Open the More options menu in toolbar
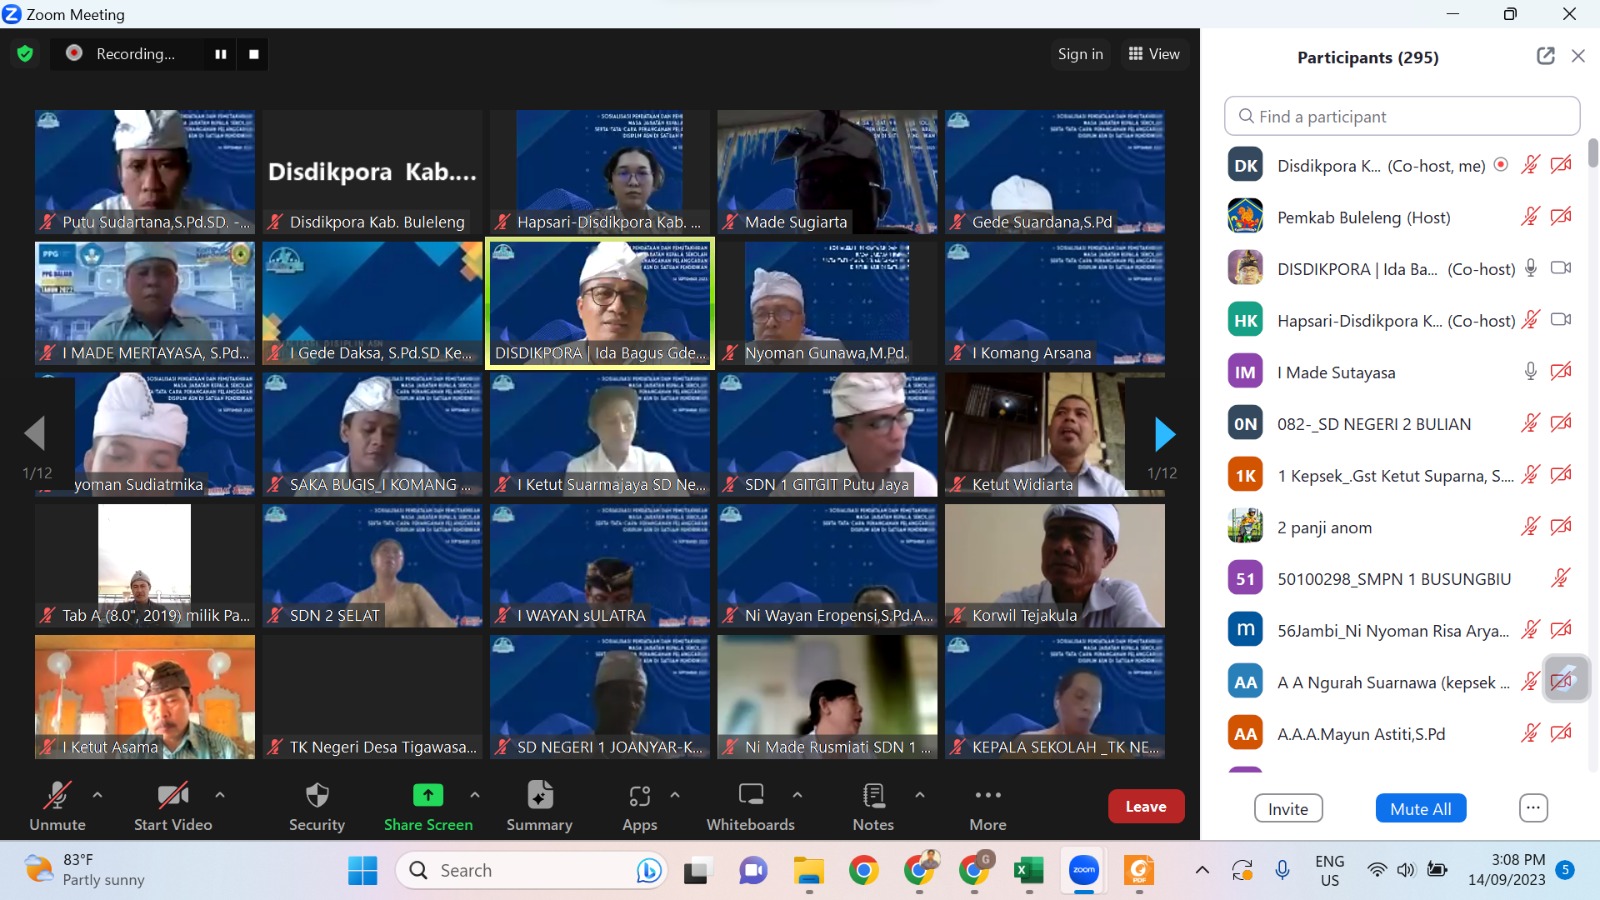The image size is (1600, 900). (x=988, y=806)
